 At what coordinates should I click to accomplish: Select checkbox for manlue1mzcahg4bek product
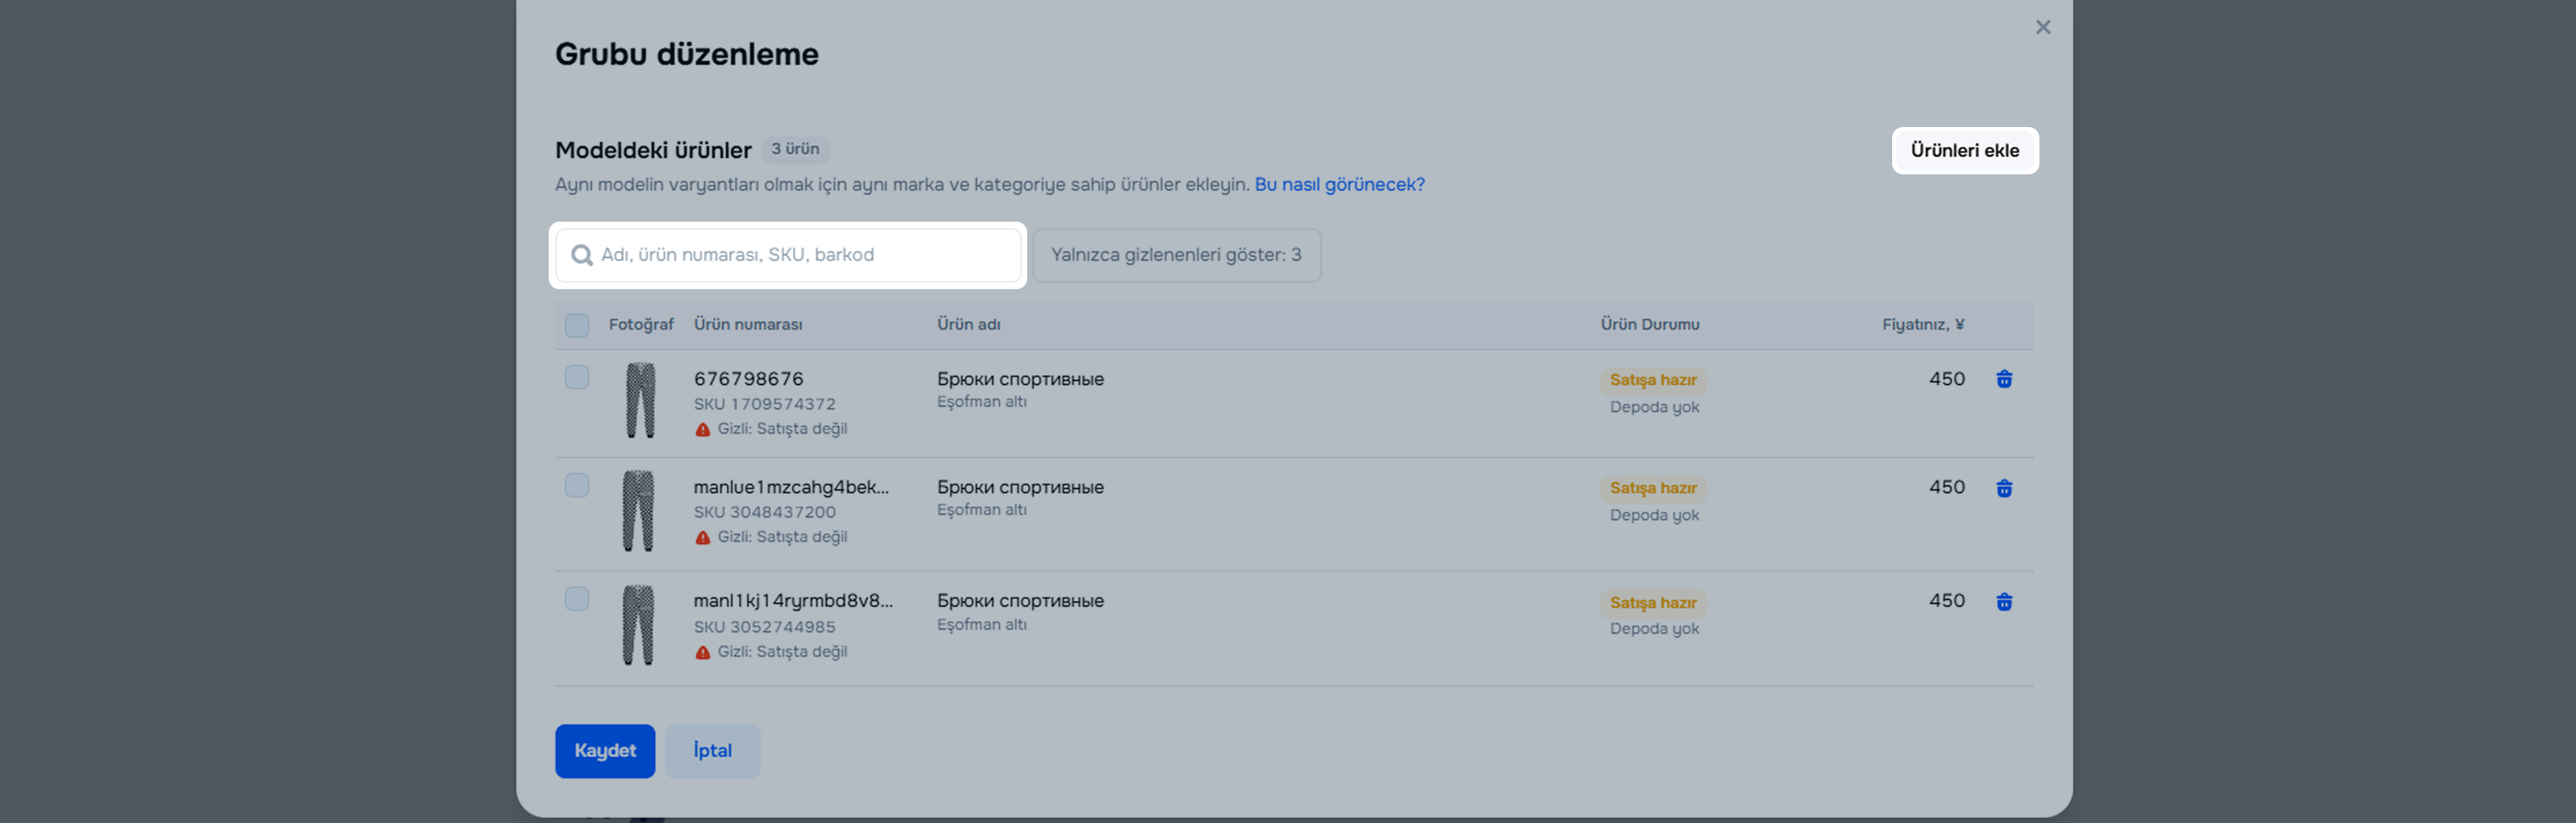pyautogui.click(x=577, y=485)
